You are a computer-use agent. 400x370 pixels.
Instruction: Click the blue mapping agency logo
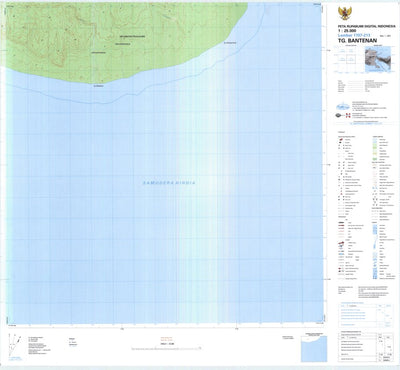coord(343,106)
